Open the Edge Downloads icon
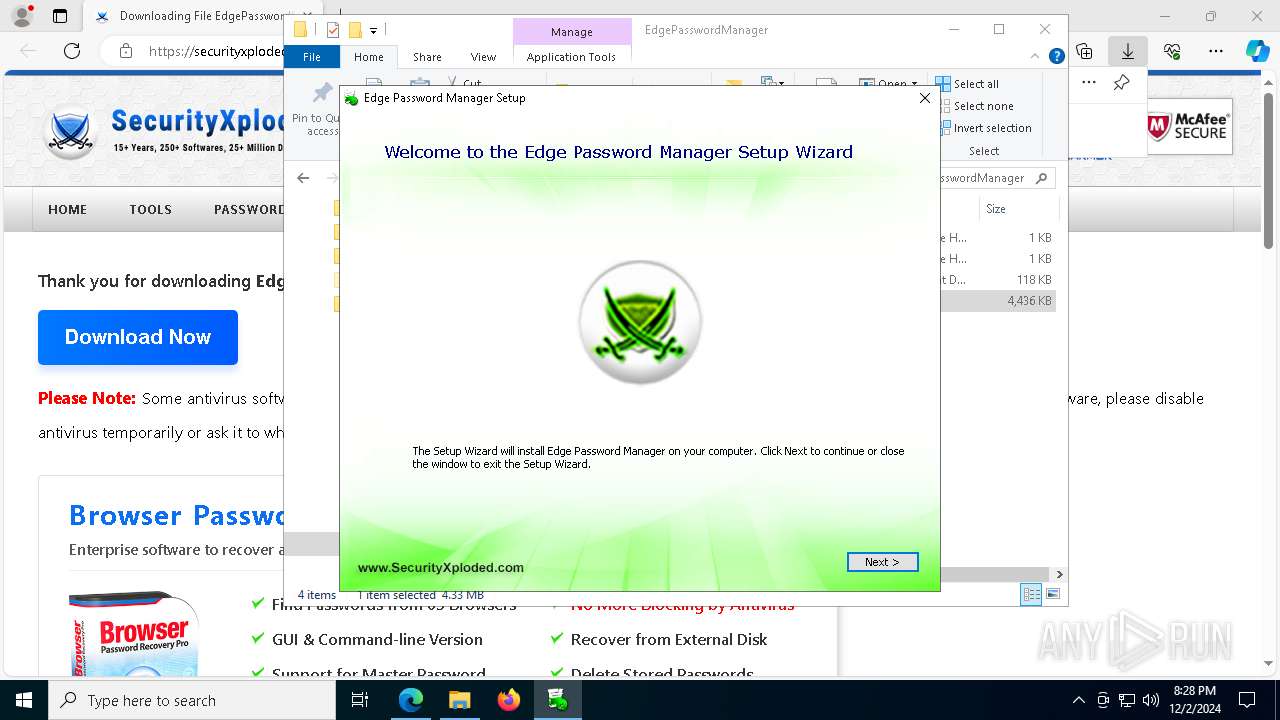This screenshot has width=1280, height=720. (x=1128, y=51)
